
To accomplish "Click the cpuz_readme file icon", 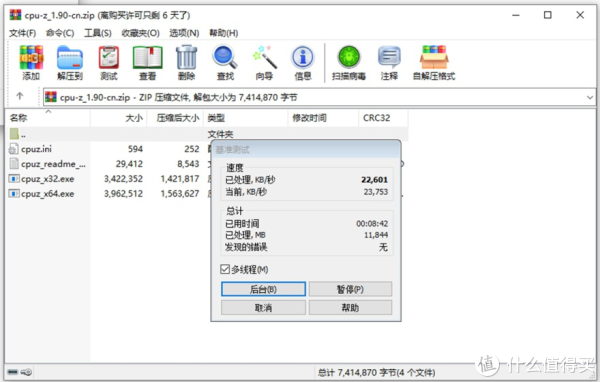I will tap(14, 163).
